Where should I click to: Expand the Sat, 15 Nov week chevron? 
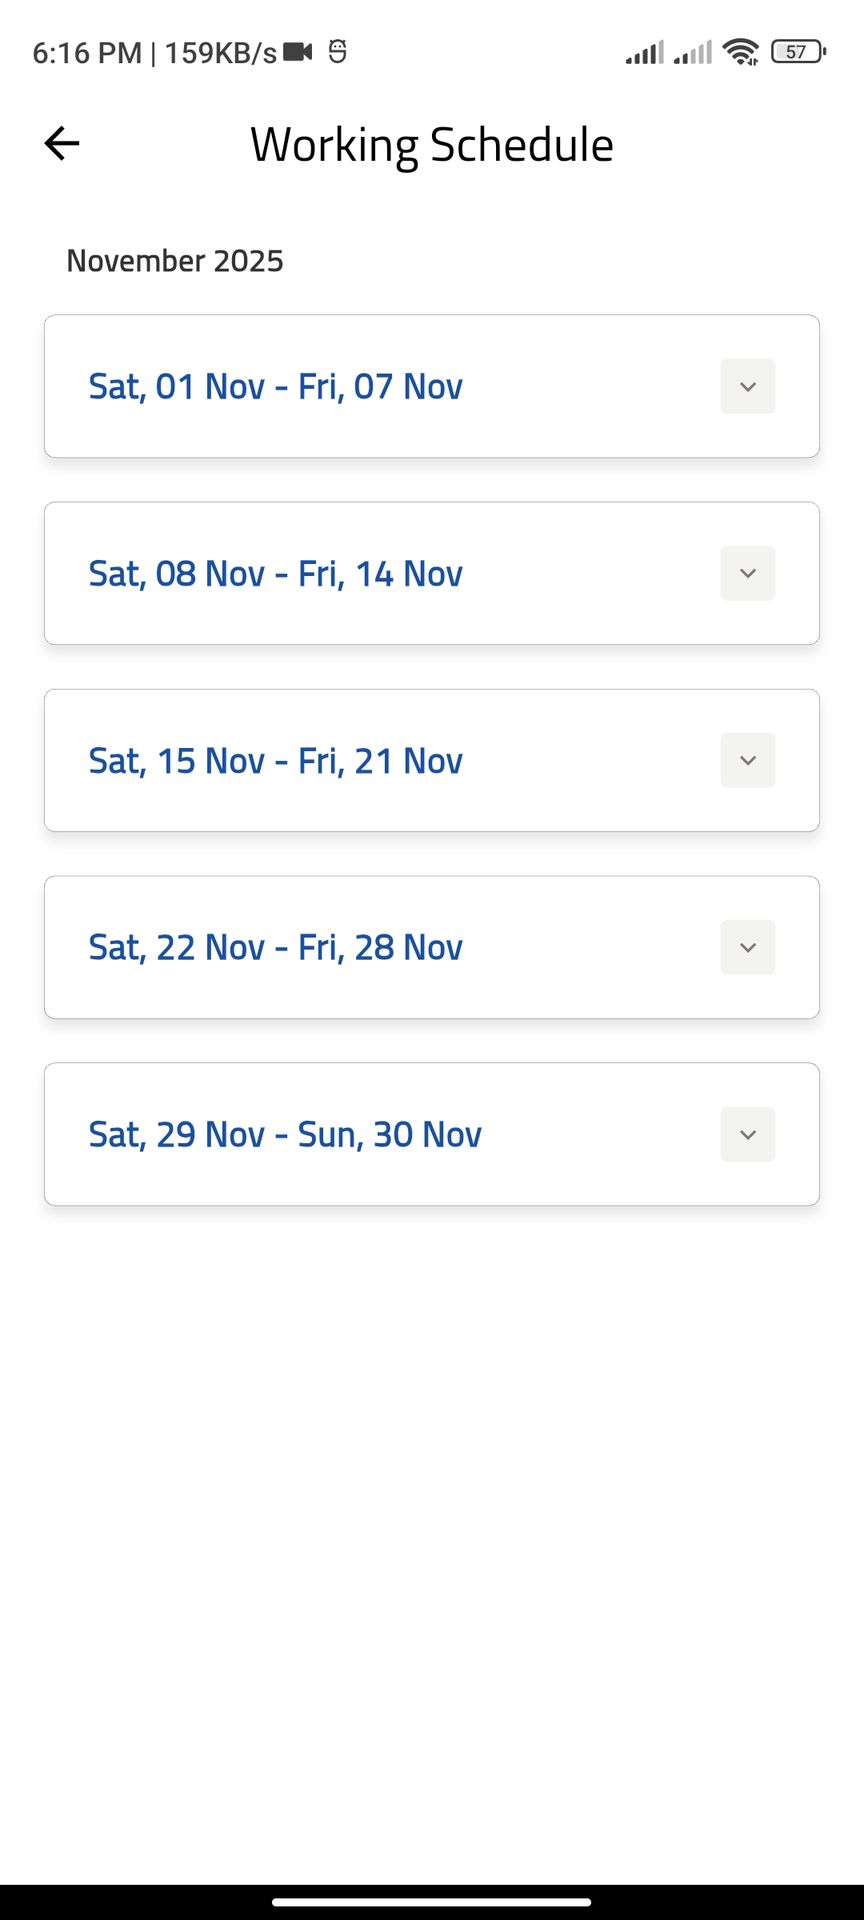747,760
